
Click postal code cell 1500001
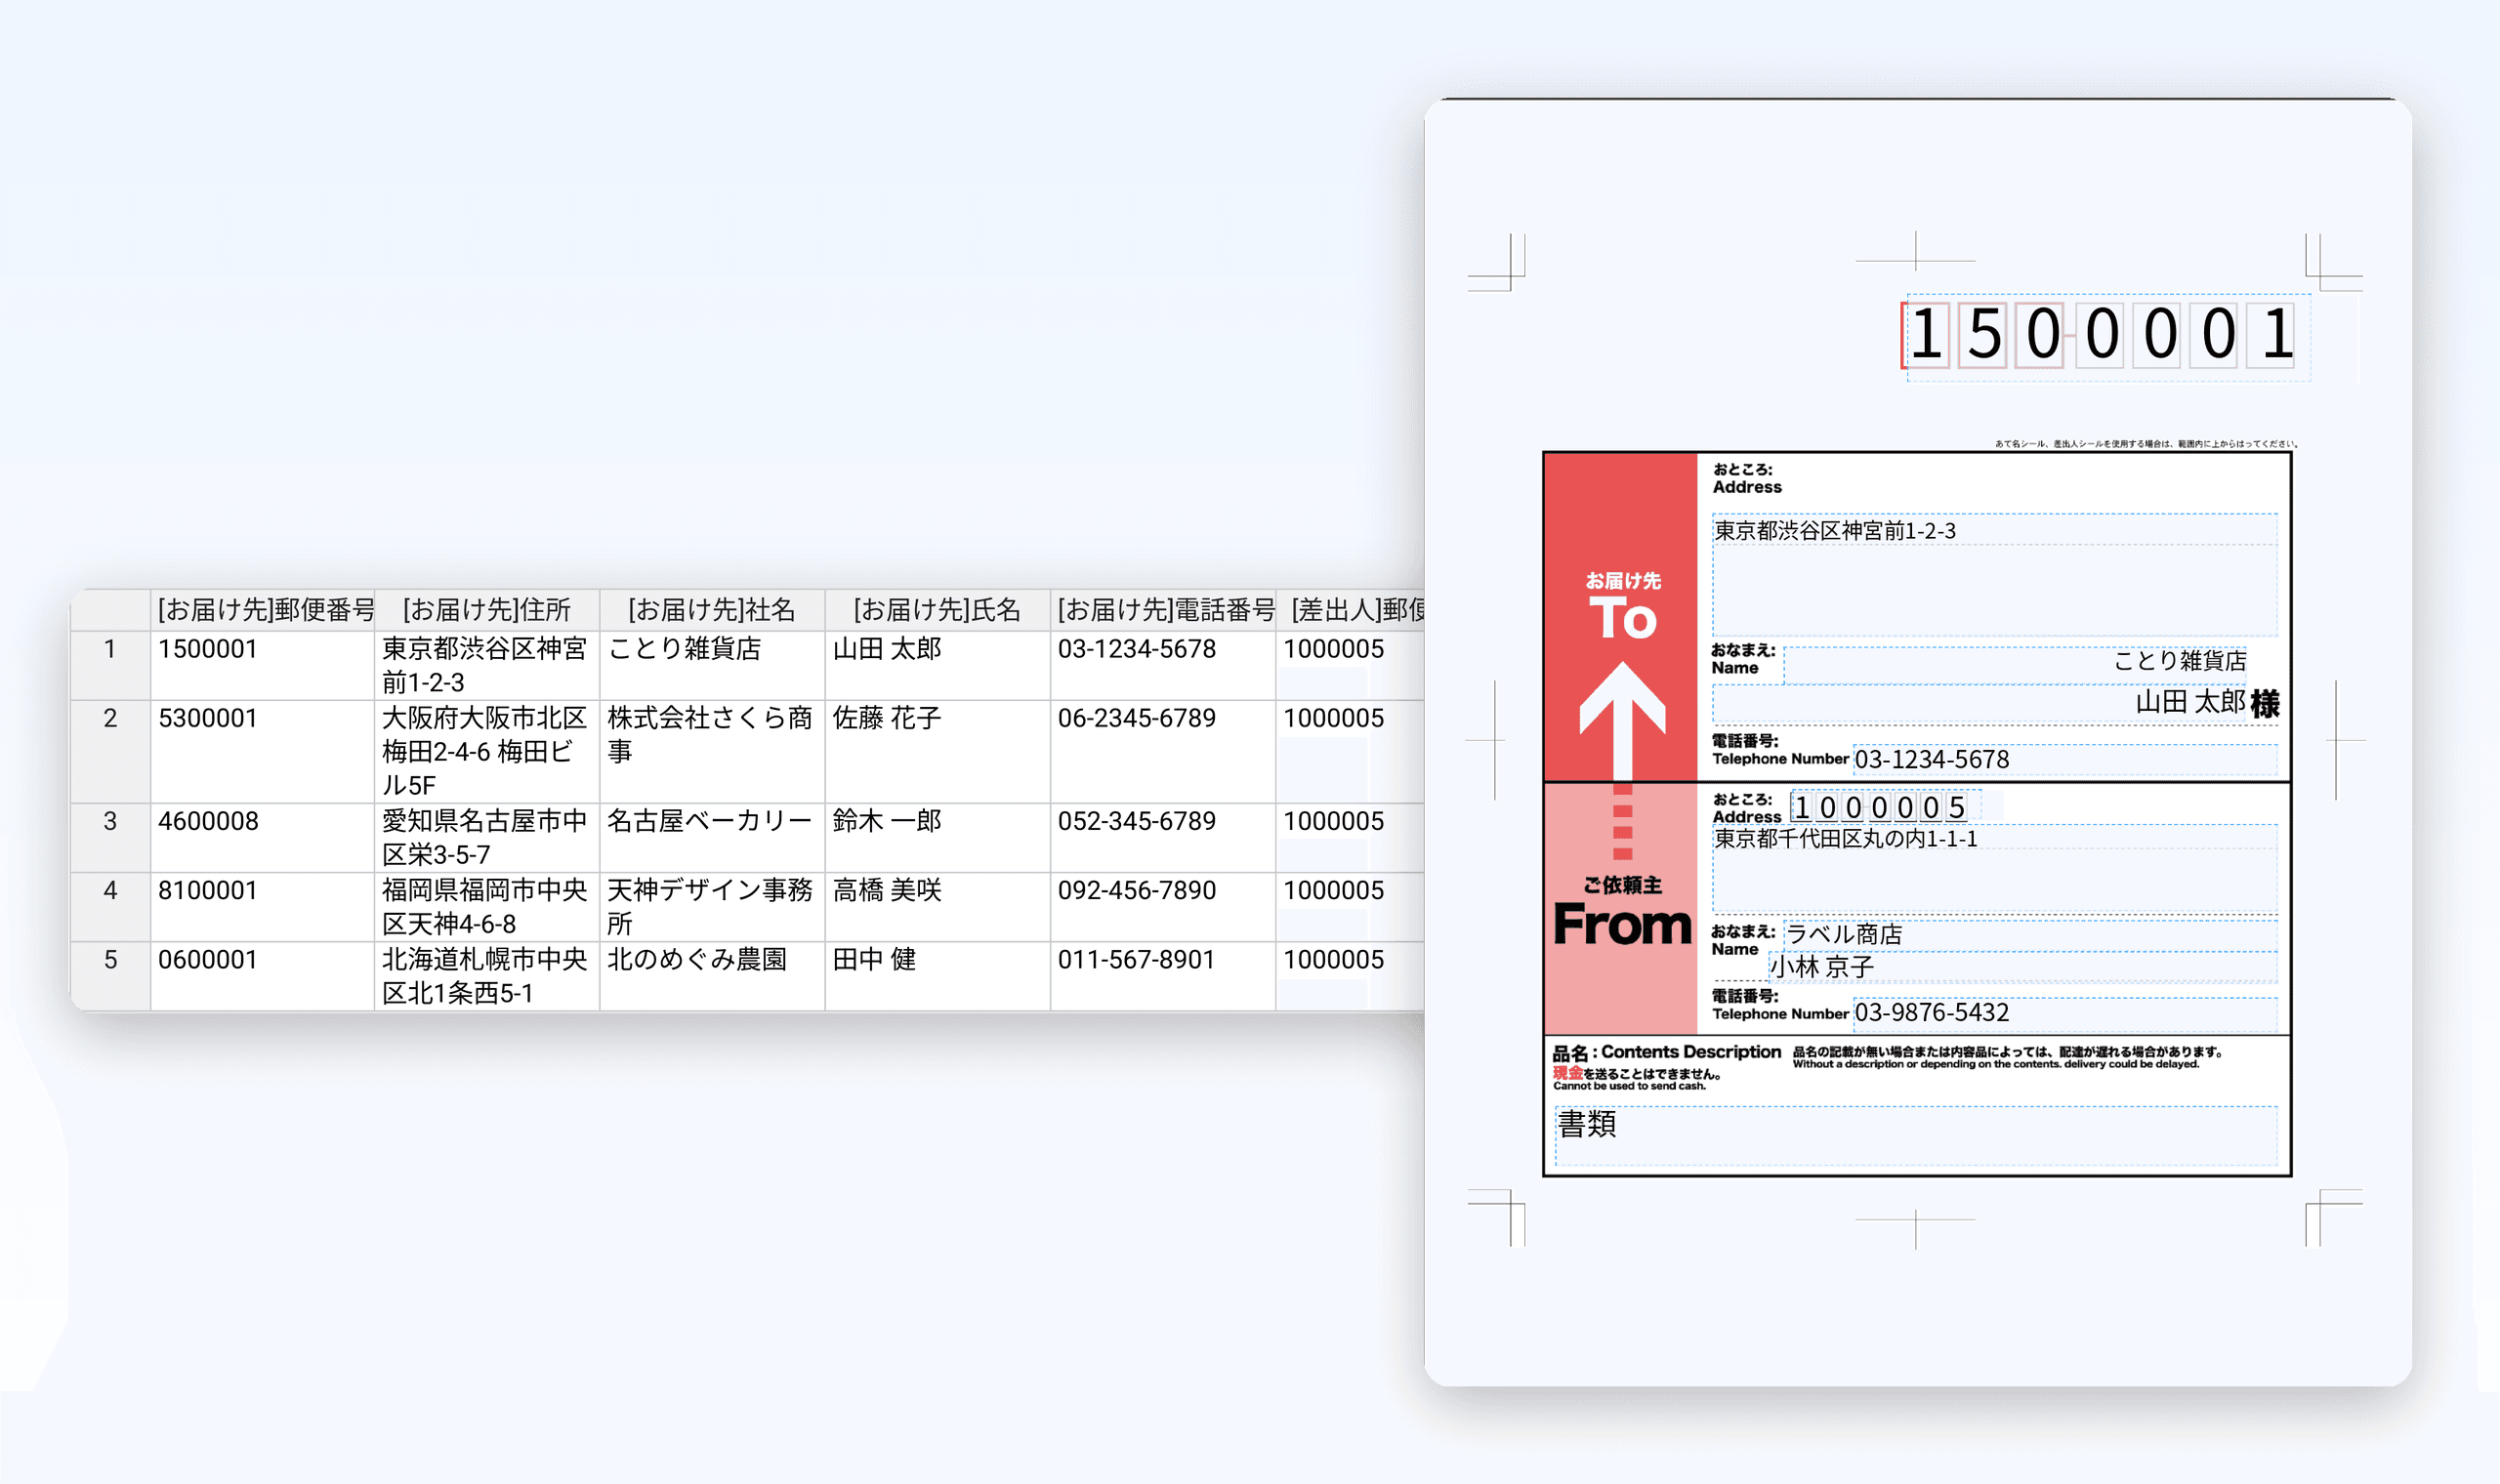click(x=263, y=665)
